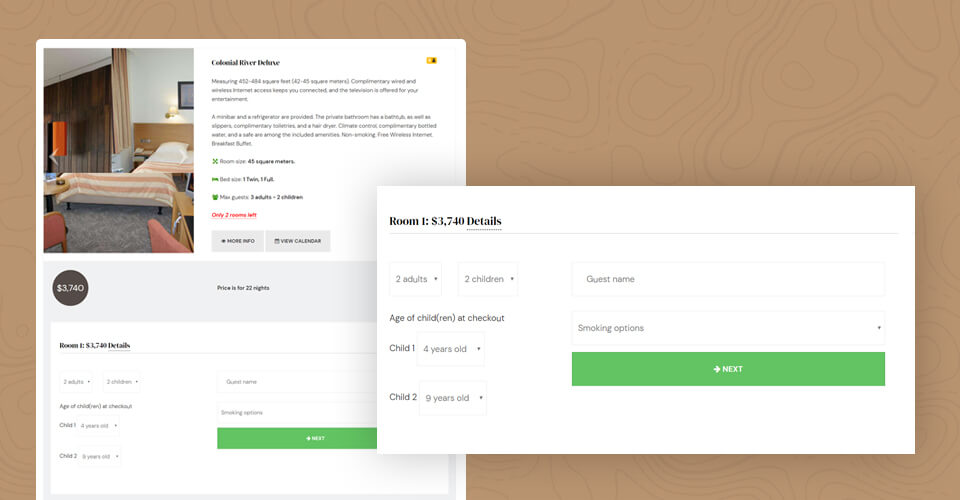
Task: Click the calendar icon in View Calendar button
Action: coord(277,241)
